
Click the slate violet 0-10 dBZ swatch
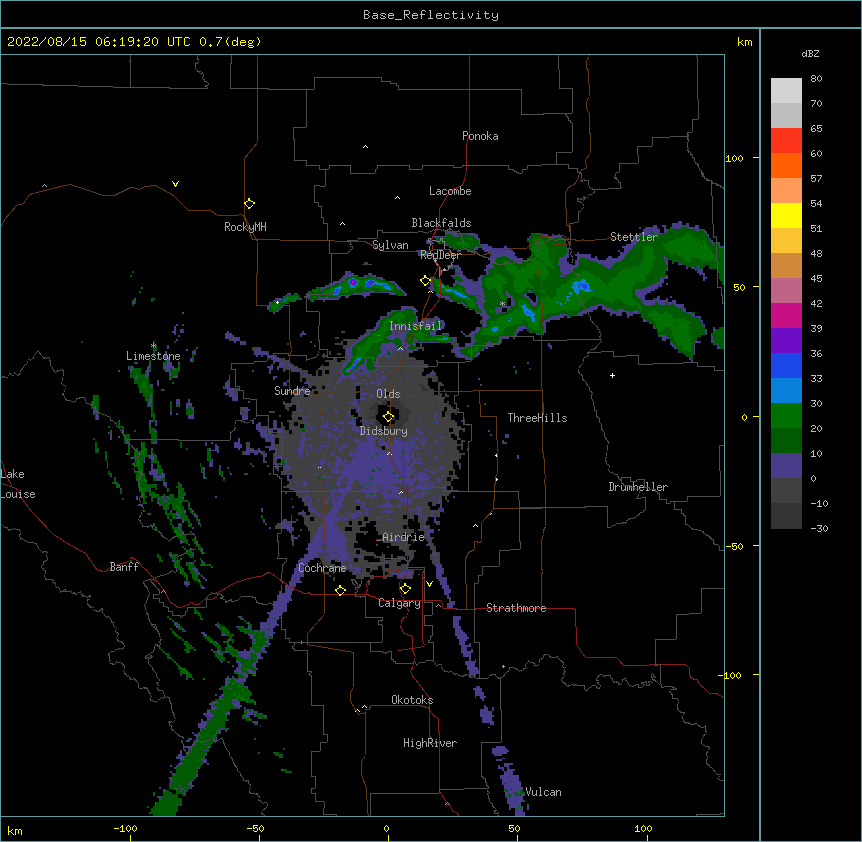(x=786, y=466)
